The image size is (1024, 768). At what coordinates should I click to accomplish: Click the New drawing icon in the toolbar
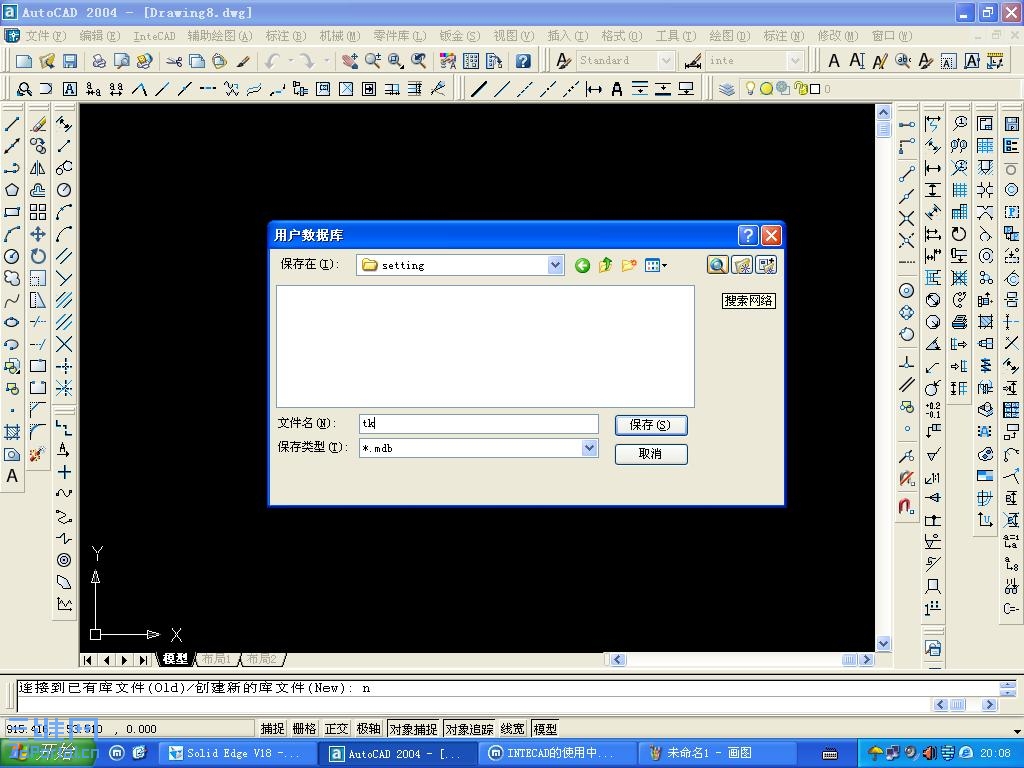pyautogui.click(x=24, y=61)
